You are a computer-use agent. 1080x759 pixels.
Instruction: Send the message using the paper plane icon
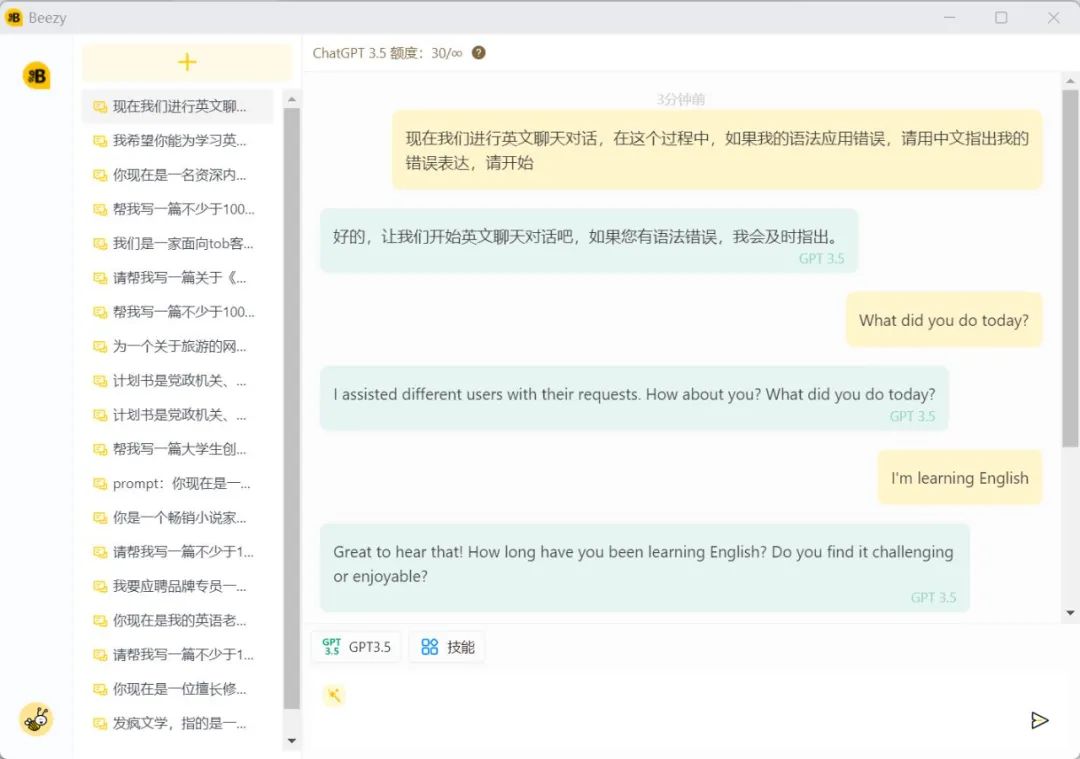tap(1040, 720)
